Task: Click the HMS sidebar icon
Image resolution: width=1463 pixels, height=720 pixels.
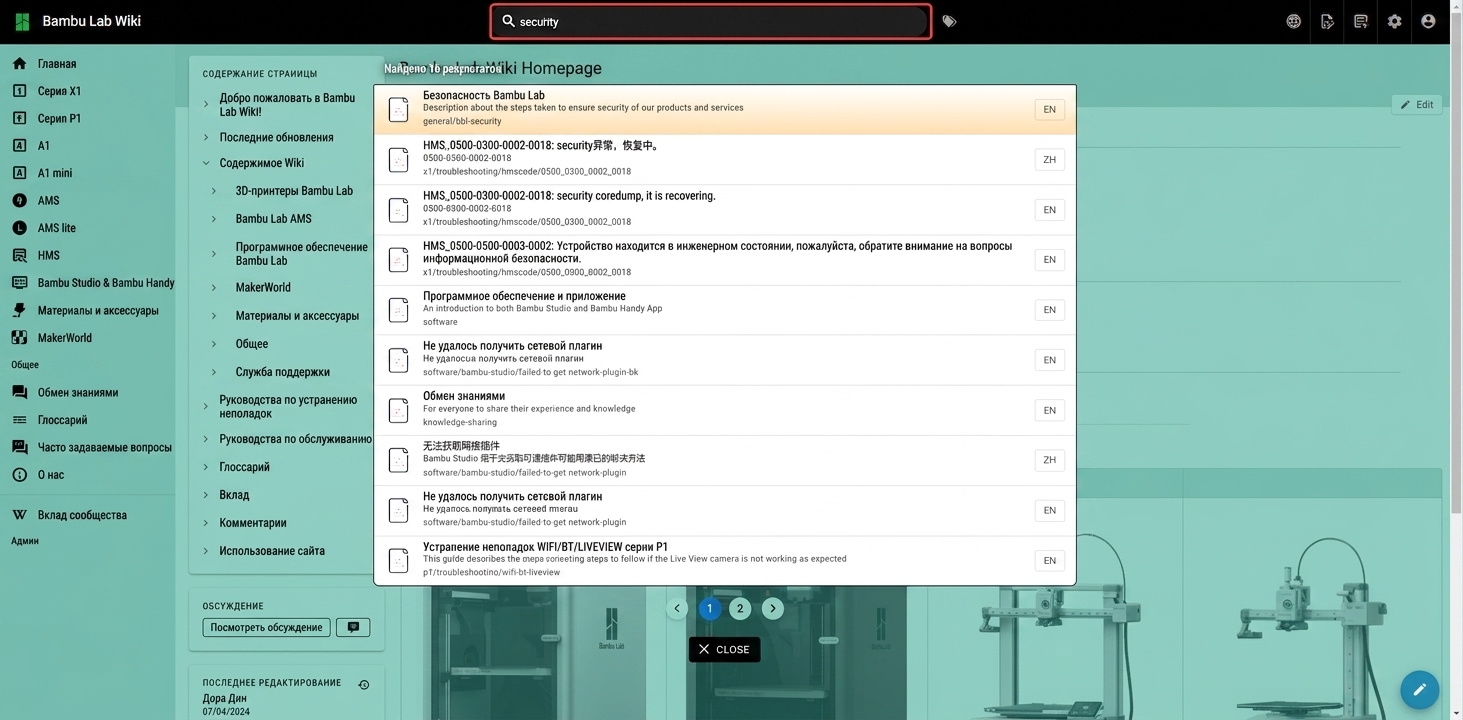Action: (19, 255)
